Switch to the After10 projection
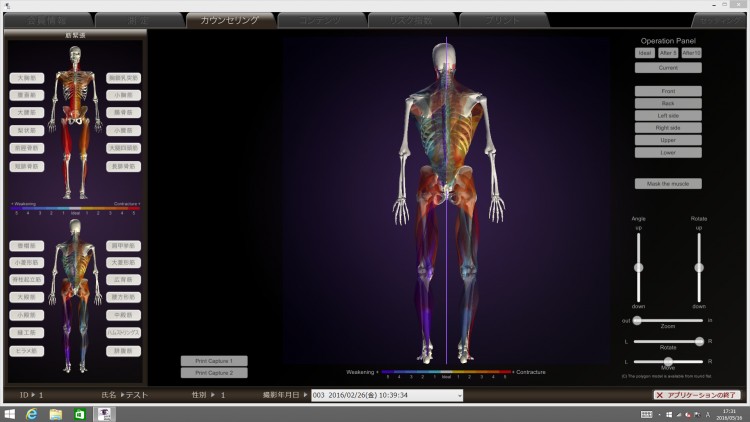The image size is (750, 422). [x=691, y=53]
